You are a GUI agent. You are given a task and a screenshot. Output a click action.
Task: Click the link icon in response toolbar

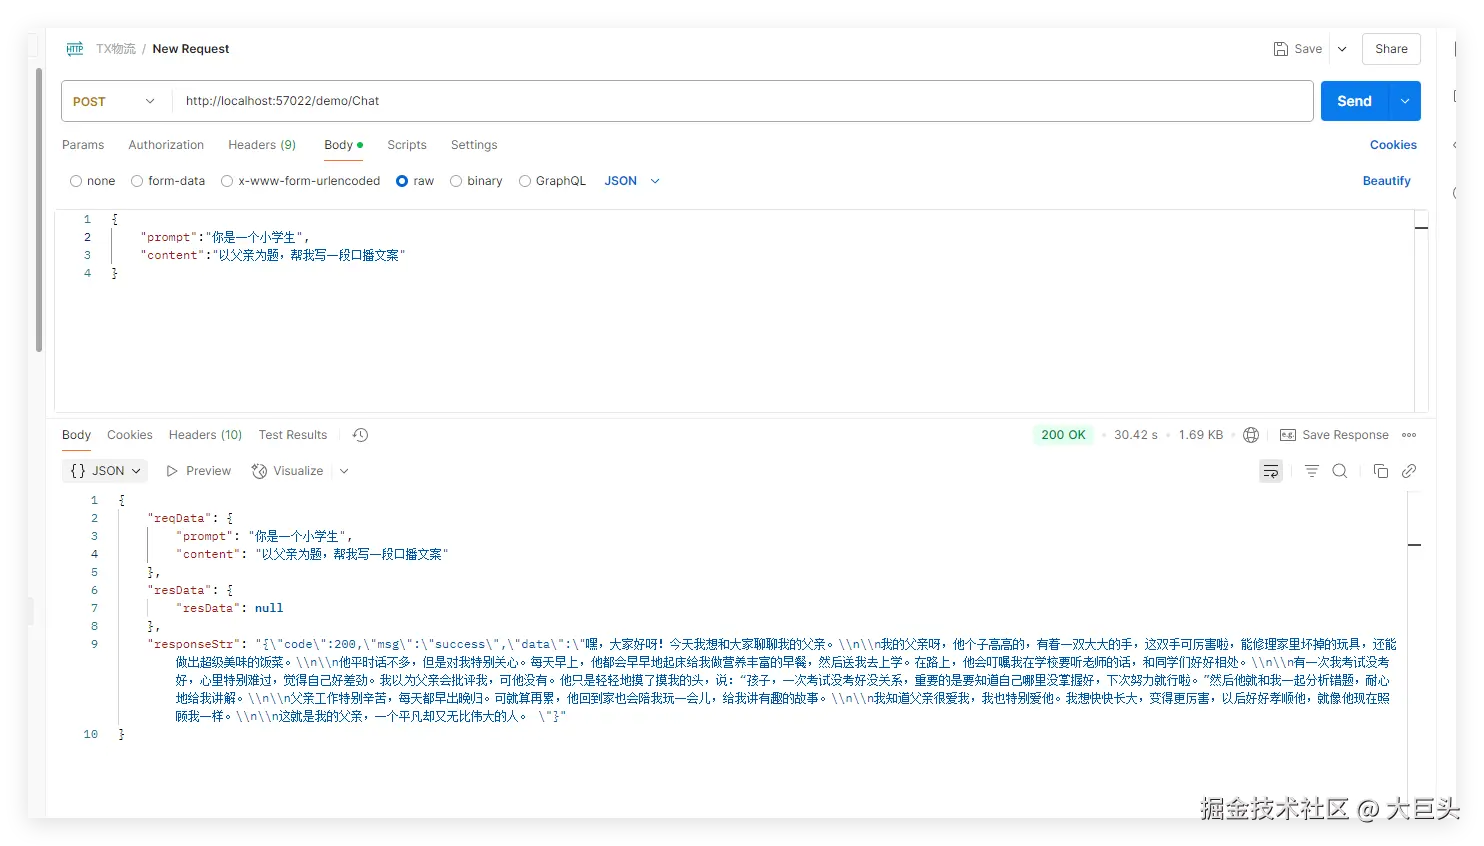pyautogui.click(x=1409, y=470)
